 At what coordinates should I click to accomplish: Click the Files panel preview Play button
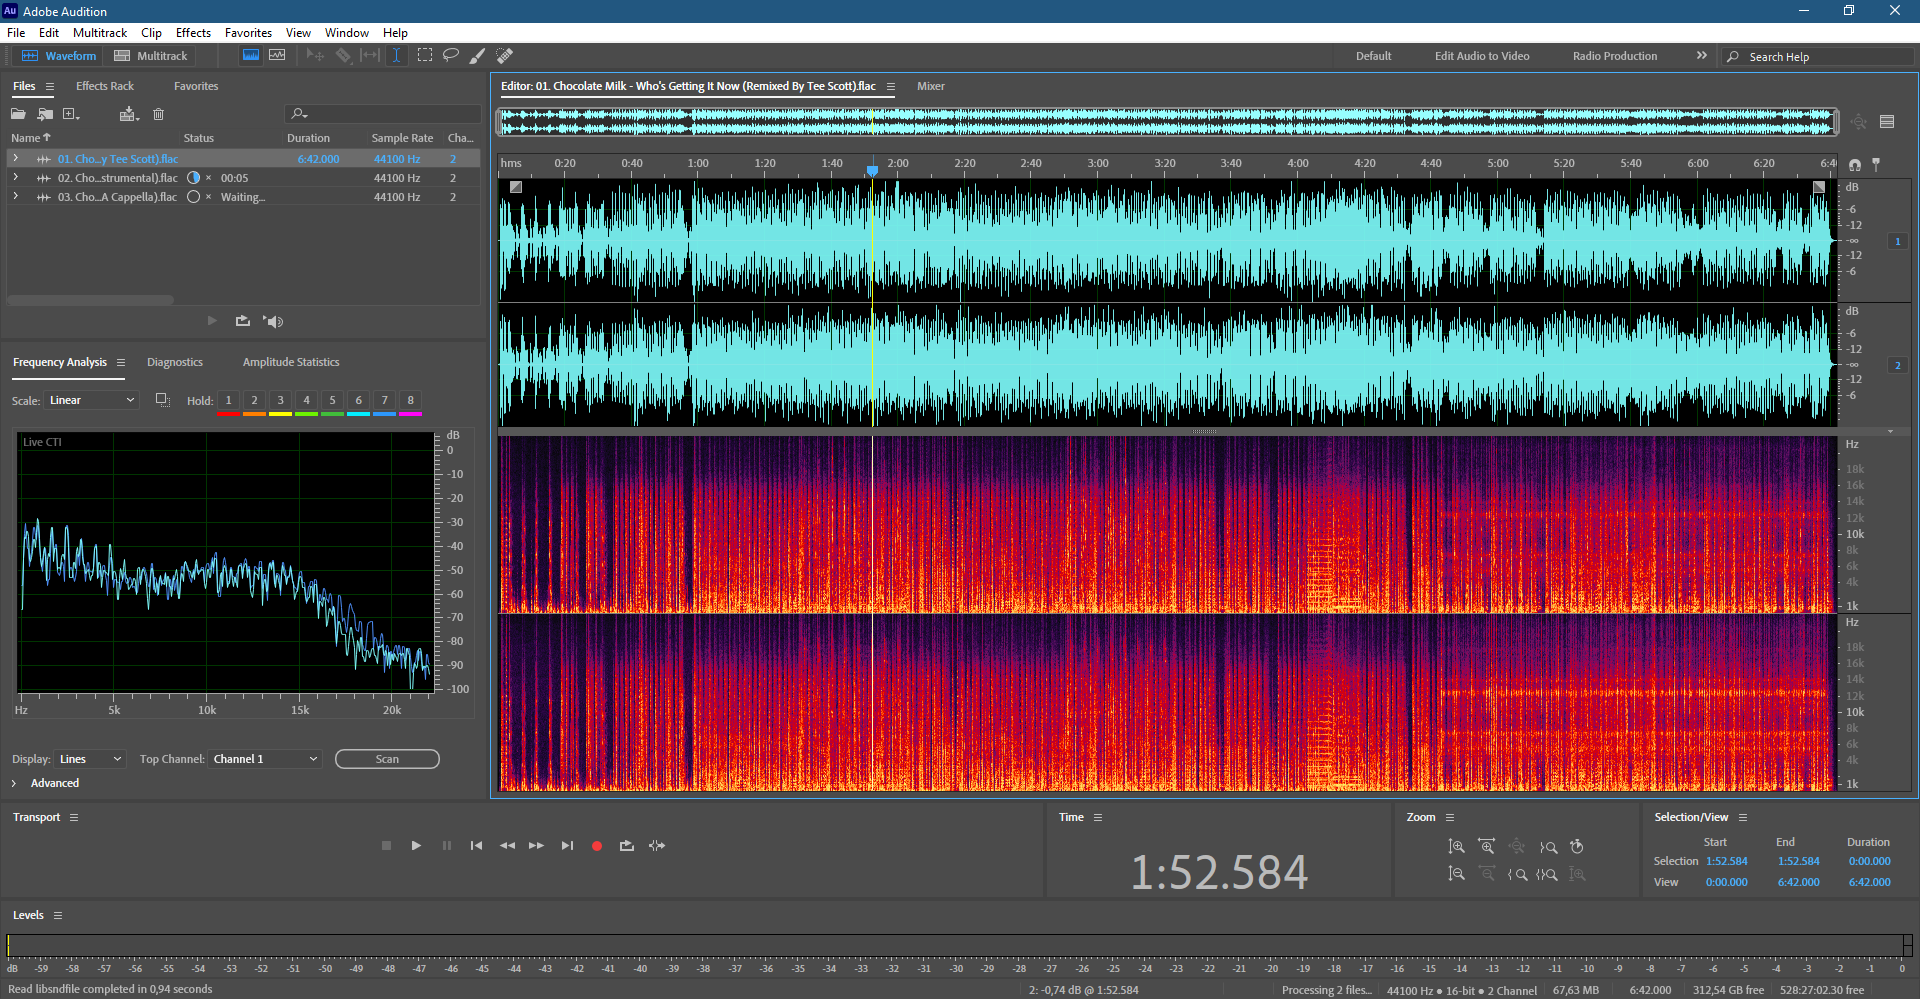pos(212,321)
